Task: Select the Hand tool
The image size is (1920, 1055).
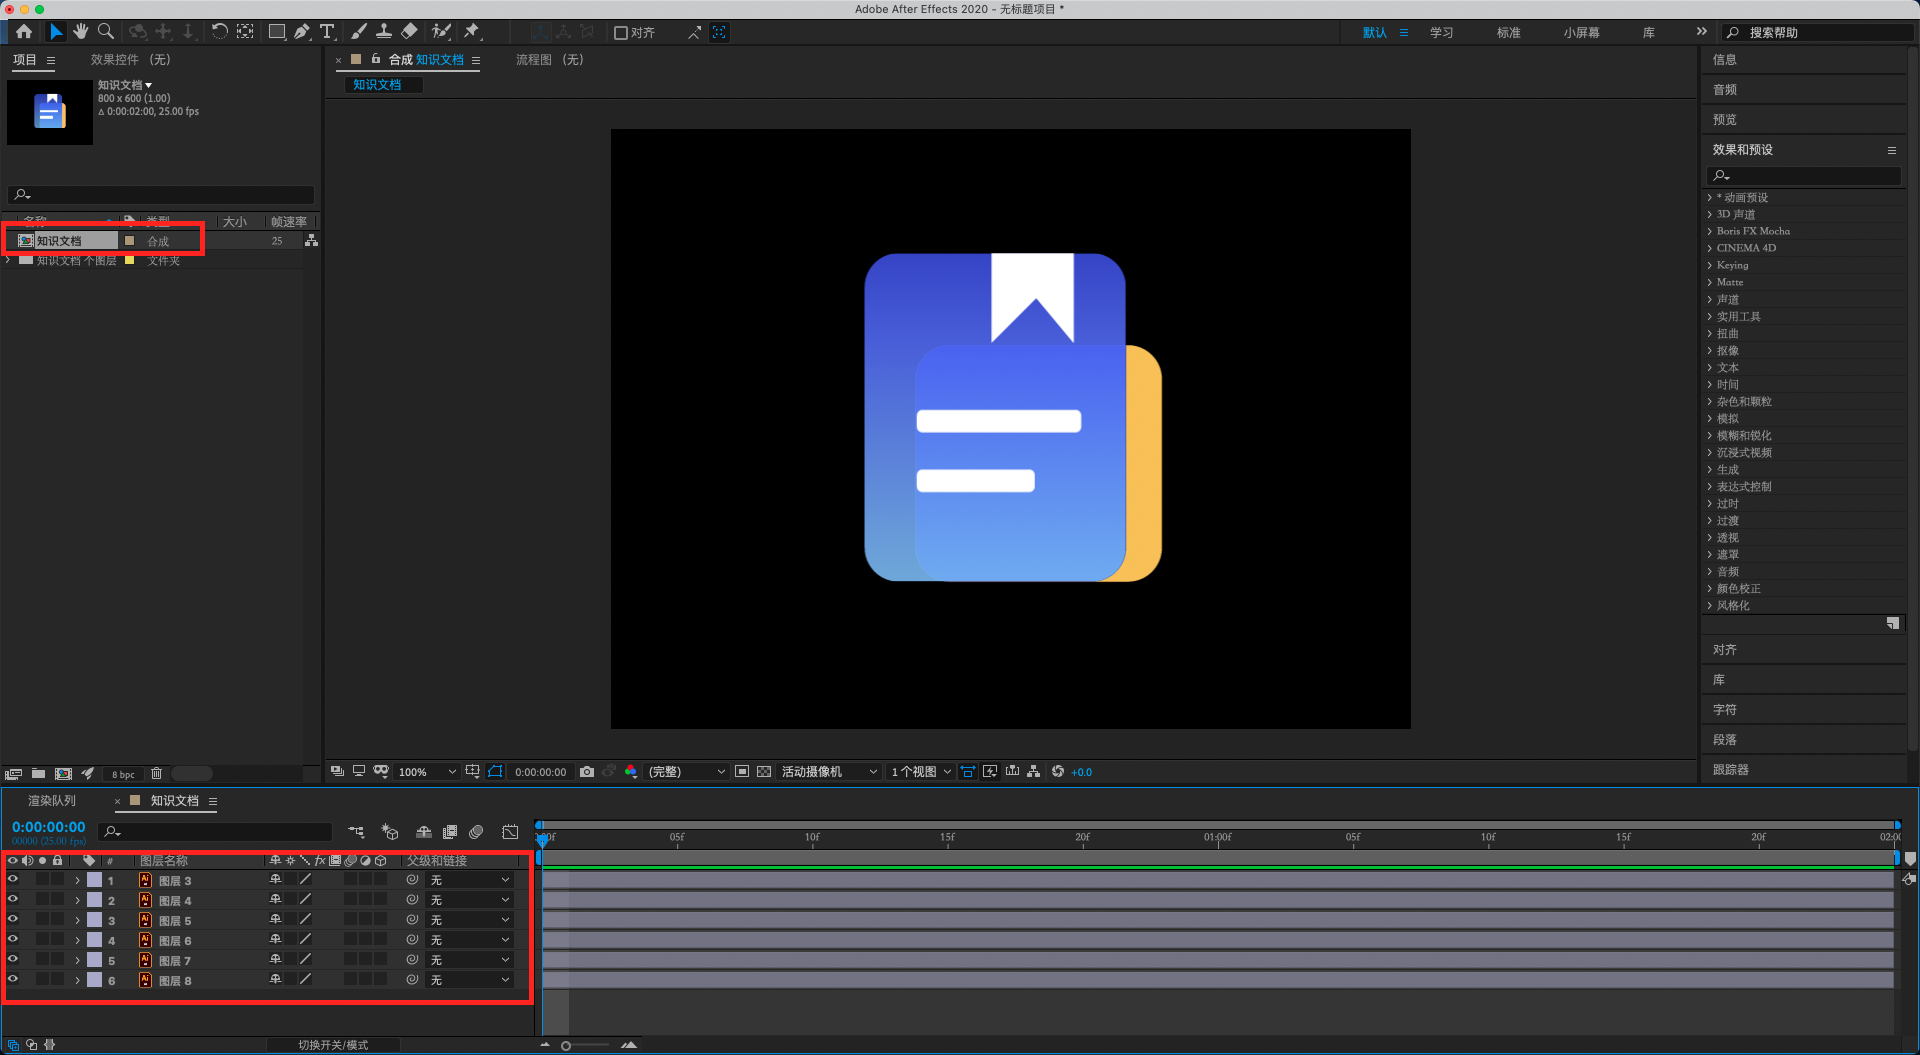Action: click(81, 32)
